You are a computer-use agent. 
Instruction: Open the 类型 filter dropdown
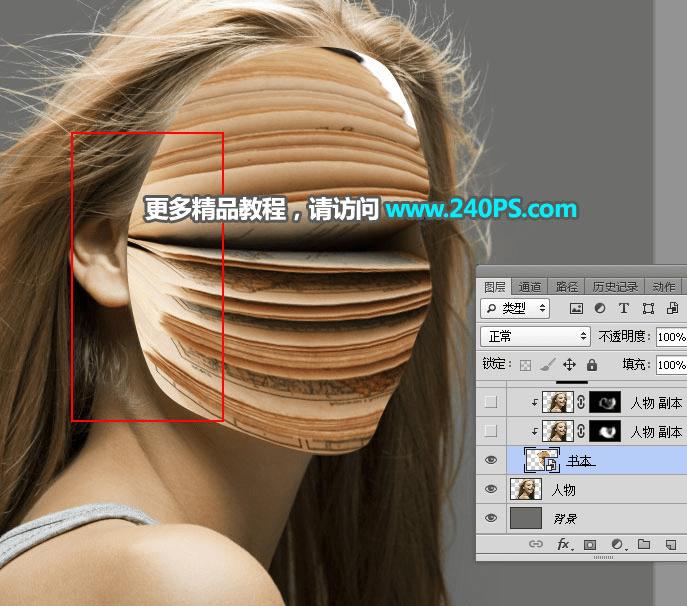[x=515, y=308]
